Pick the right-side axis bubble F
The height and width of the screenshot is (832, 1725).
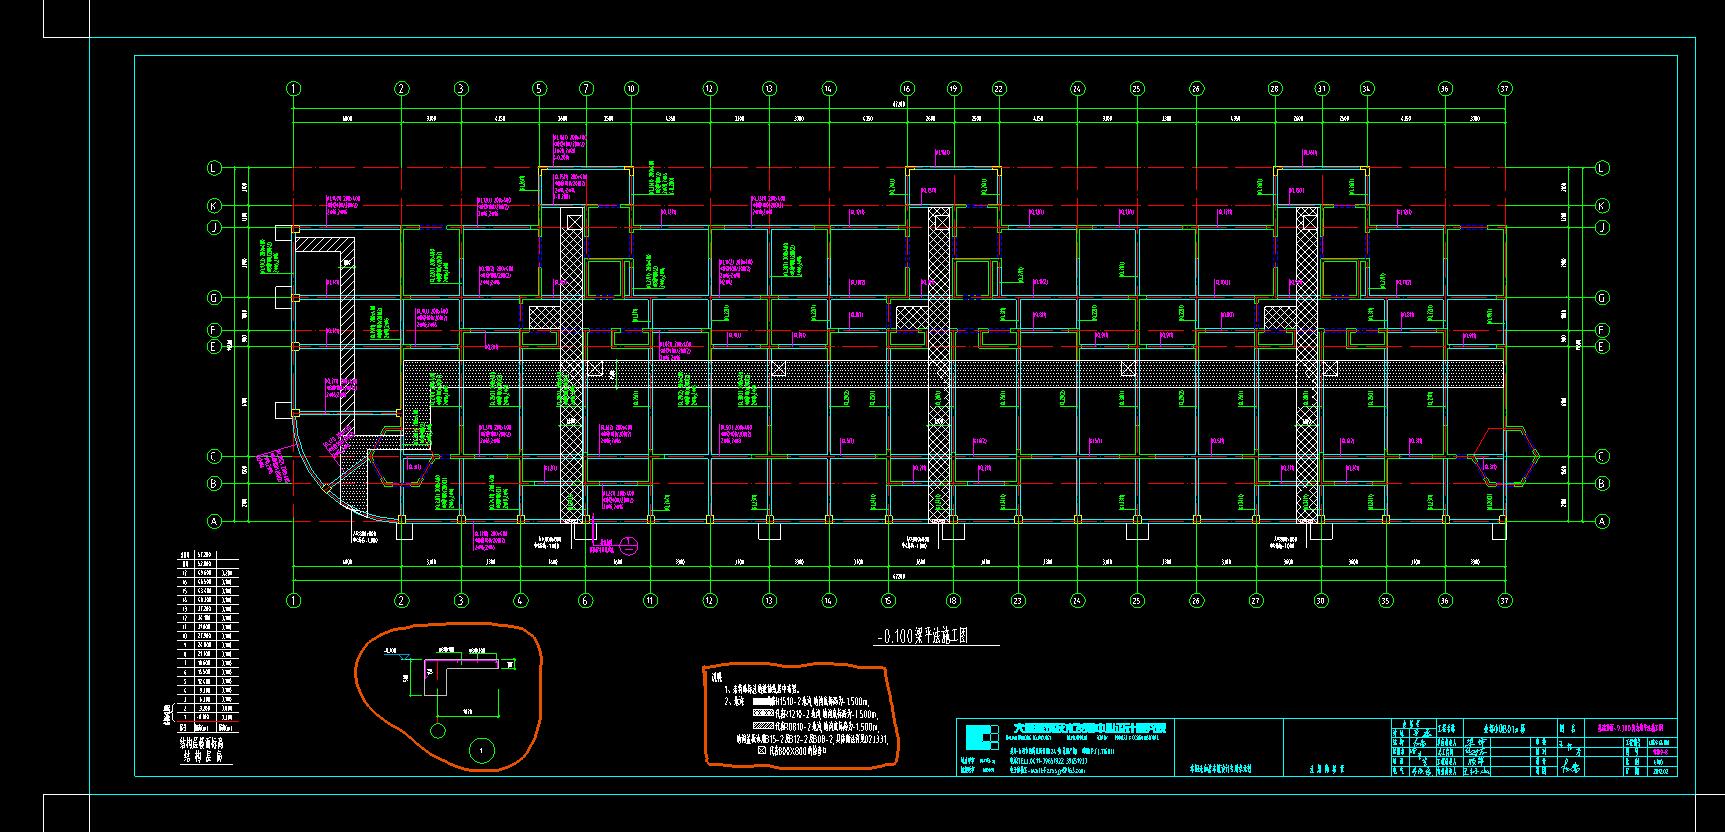(1602, 330)
